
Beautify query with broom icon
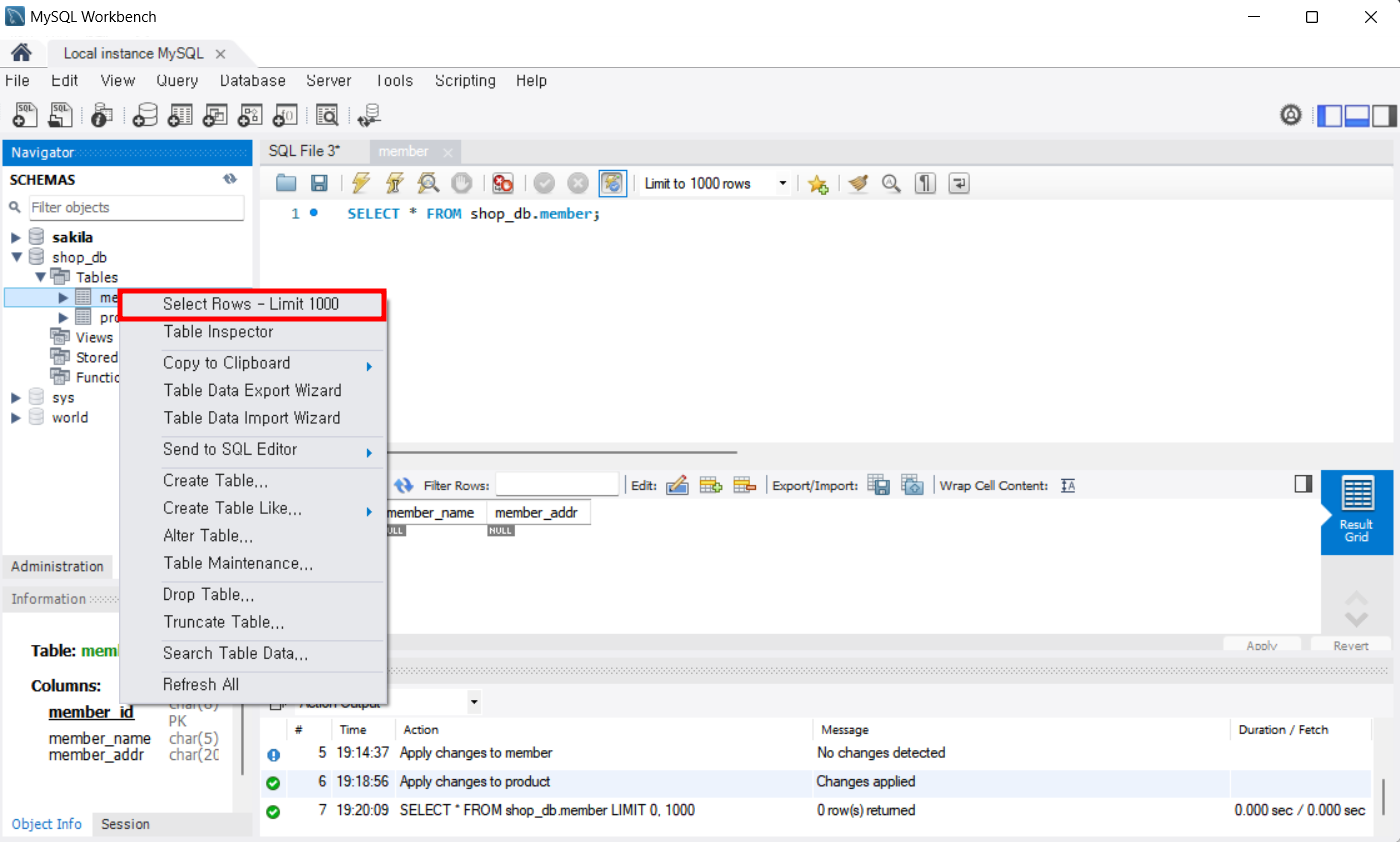click(x=858, y=183)
